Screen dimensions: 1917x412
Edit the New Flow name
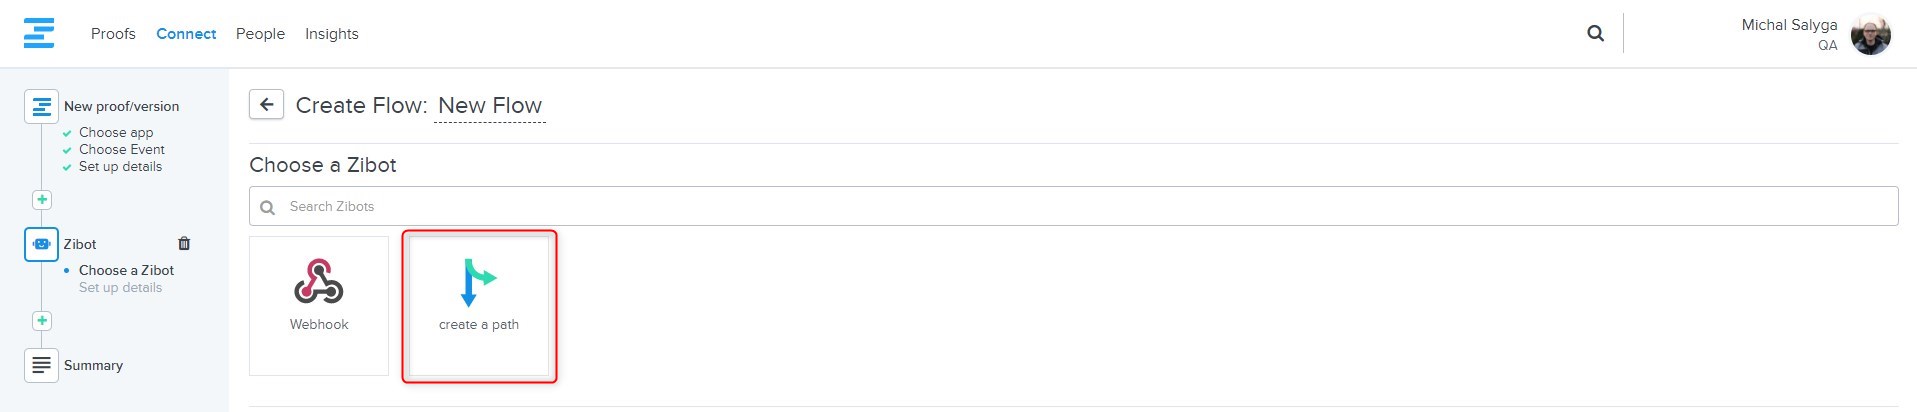pos(490,106)
